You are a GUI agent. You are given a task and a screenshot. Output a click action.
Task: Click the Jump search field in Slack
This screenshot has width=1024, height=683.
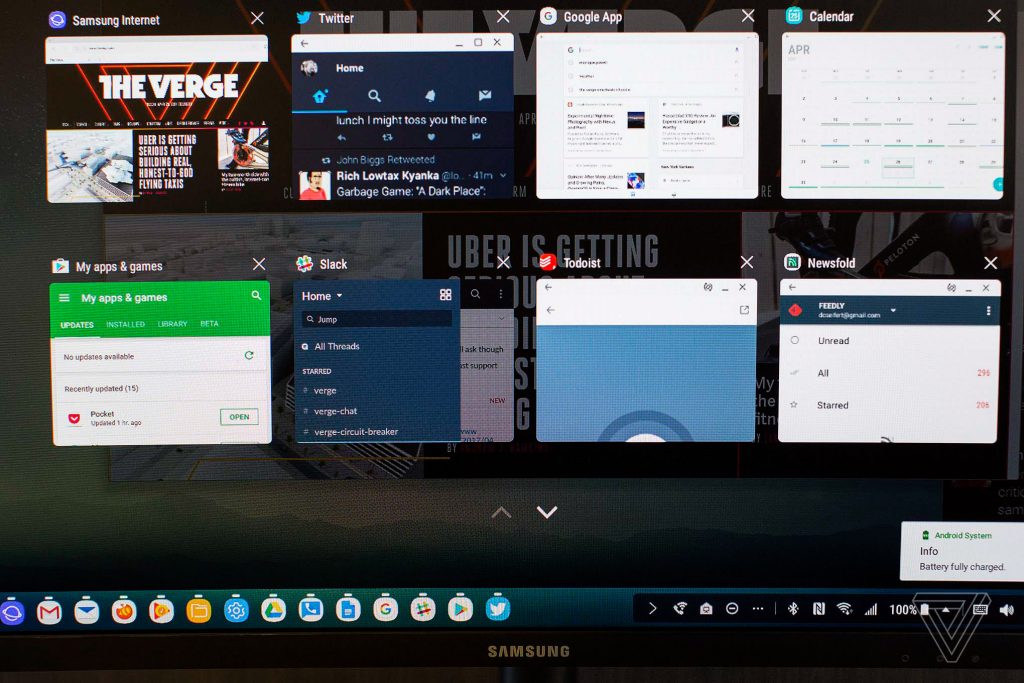(377, 319)
